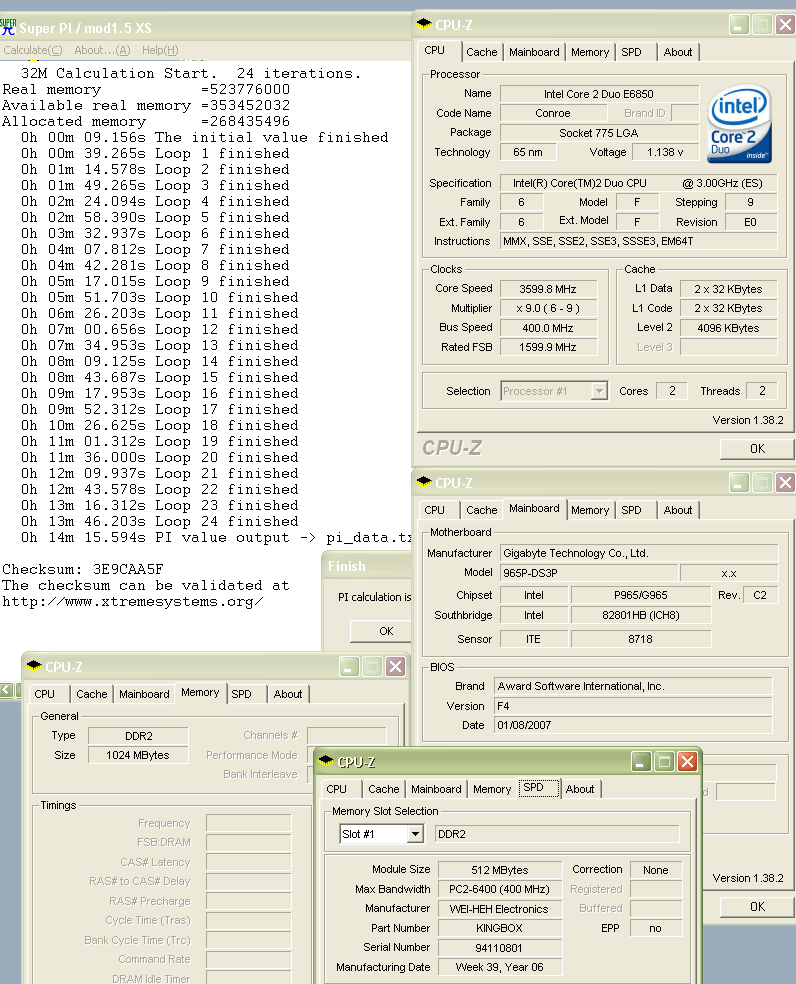Minimize the Memory CPU-Z window
Image resolution: width=796 pixels, height=984 pixels.
(348, 666)
